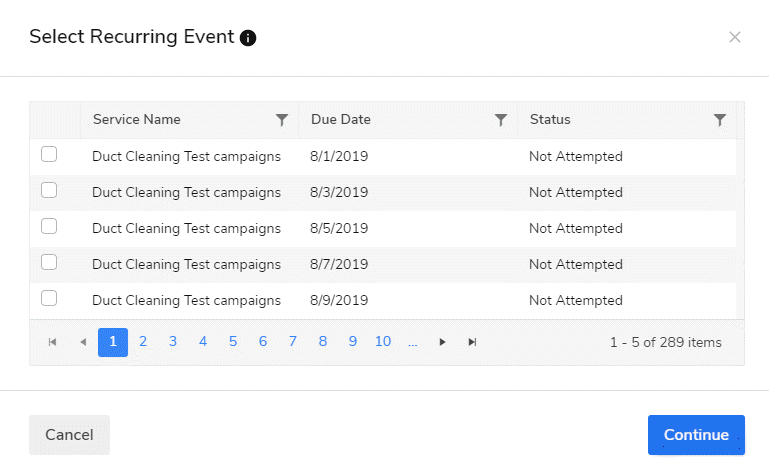Image resolution: width=769 pixels, height=474 pixels.
Task: Click the Cancel button
Action: [69, 435]
